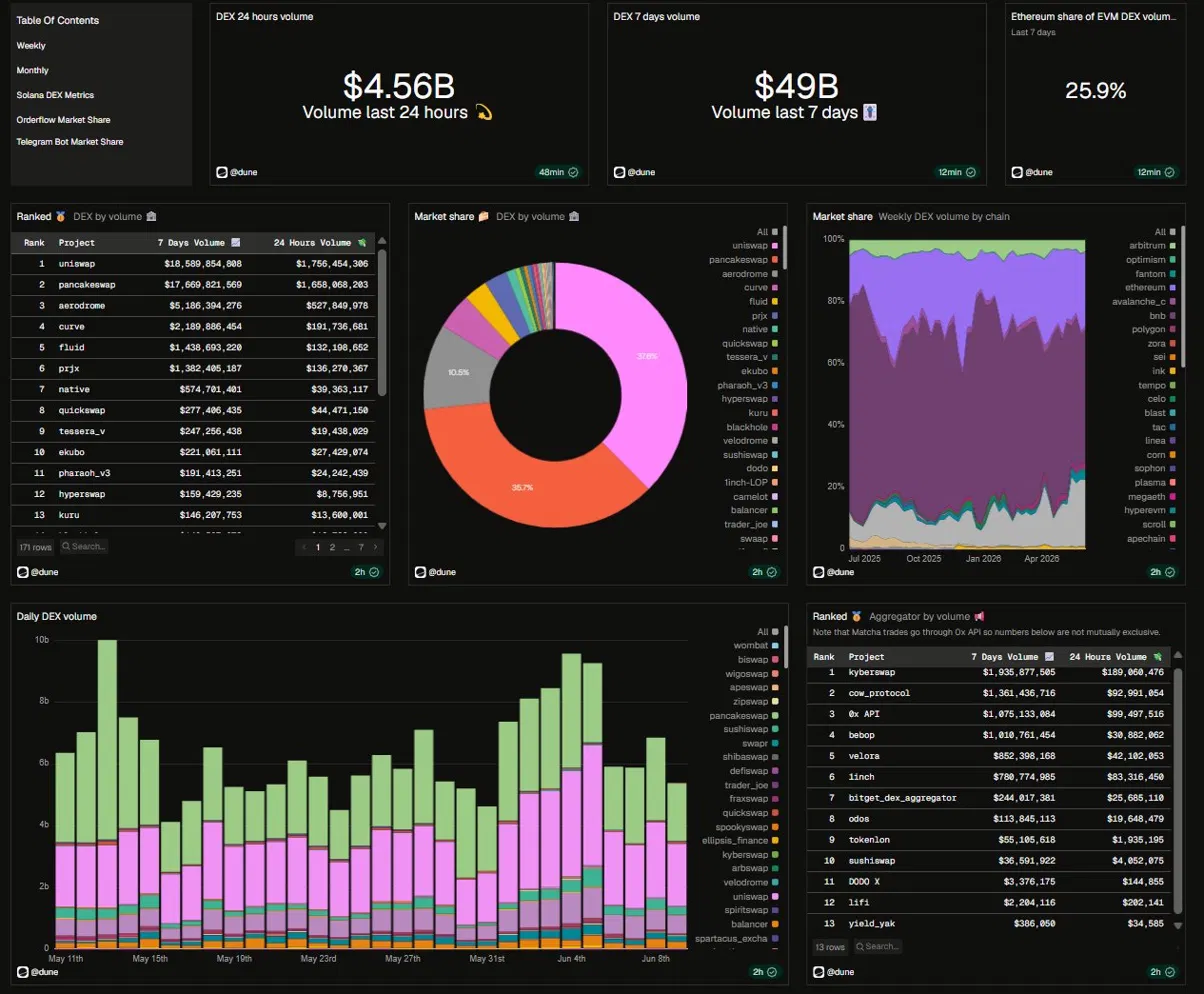Viewport: 1204px width, 994px height.
Task: Click the 2h refresh badge on Aggregator table
Action: coord(1163,971)
